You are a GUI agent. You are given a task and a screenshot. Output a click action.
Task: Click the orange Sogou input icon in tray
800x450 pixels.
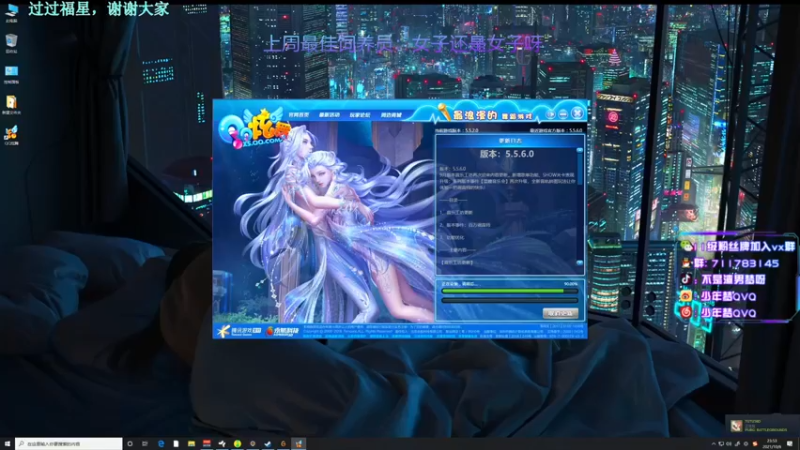click(755, 444)
